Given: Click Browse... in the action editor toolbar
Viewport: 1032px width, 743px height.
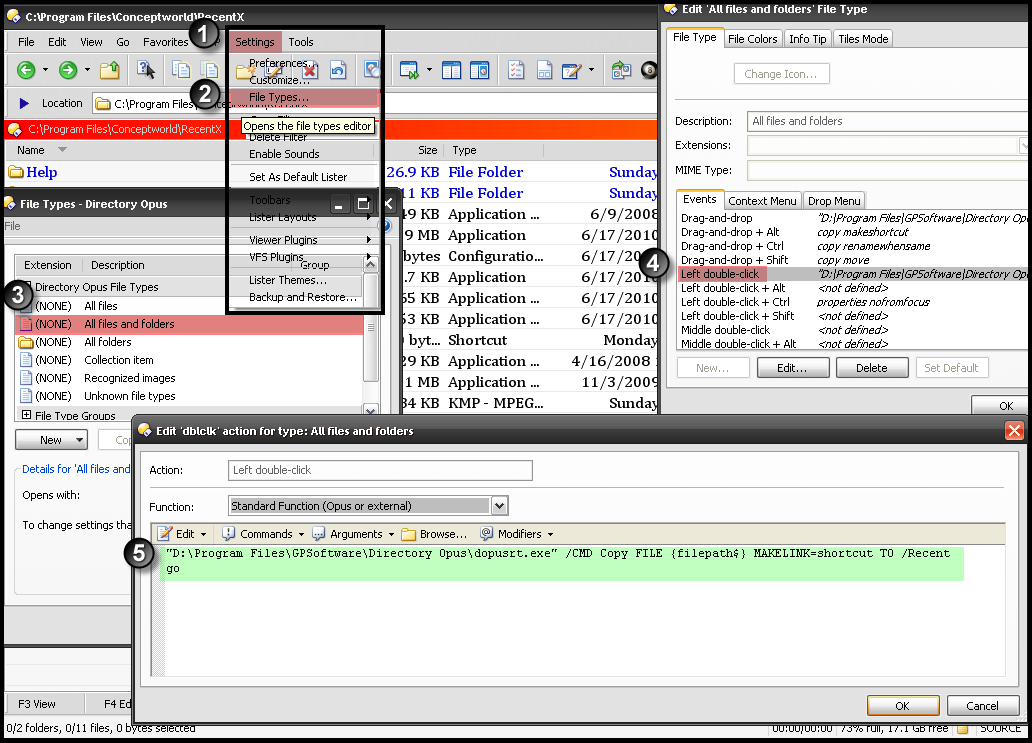Looking at the screenshot, I should (435, 534).
